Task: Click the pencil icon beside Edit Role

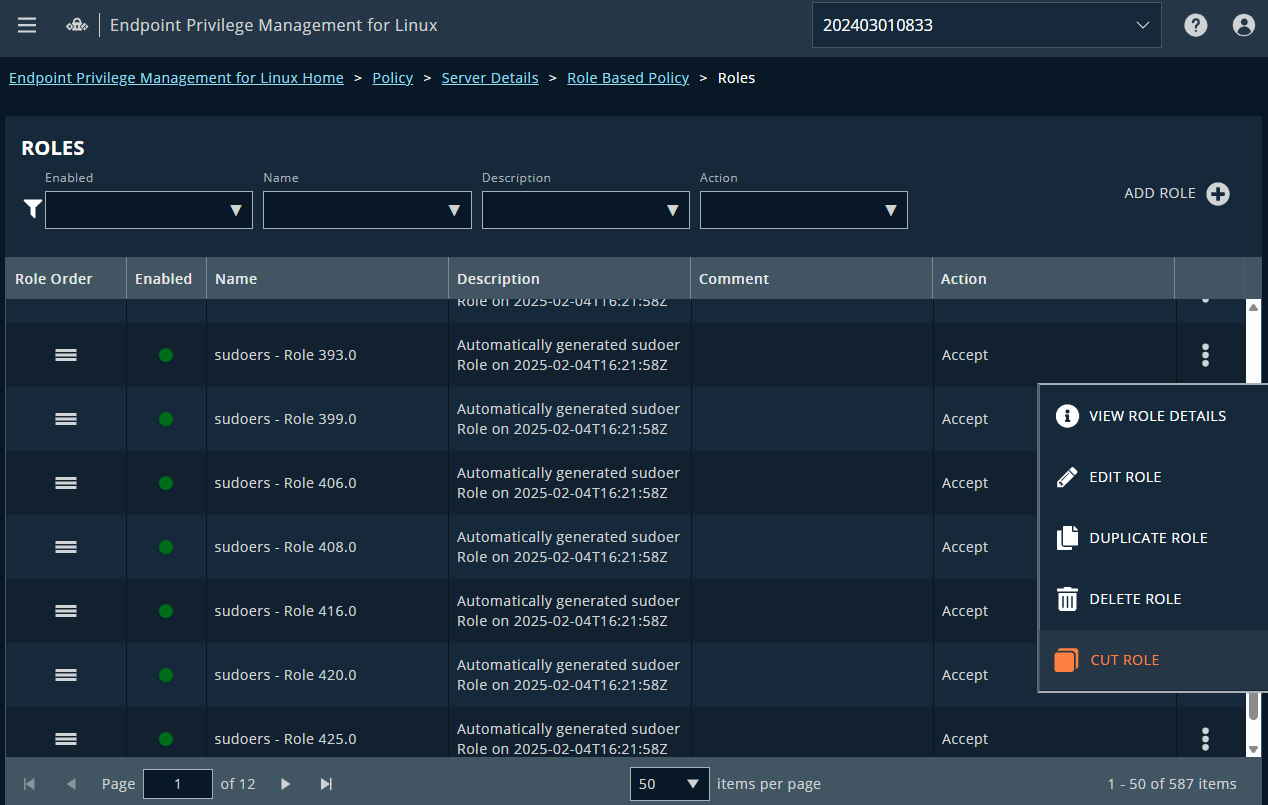Action: click(x=1067, y=477)
